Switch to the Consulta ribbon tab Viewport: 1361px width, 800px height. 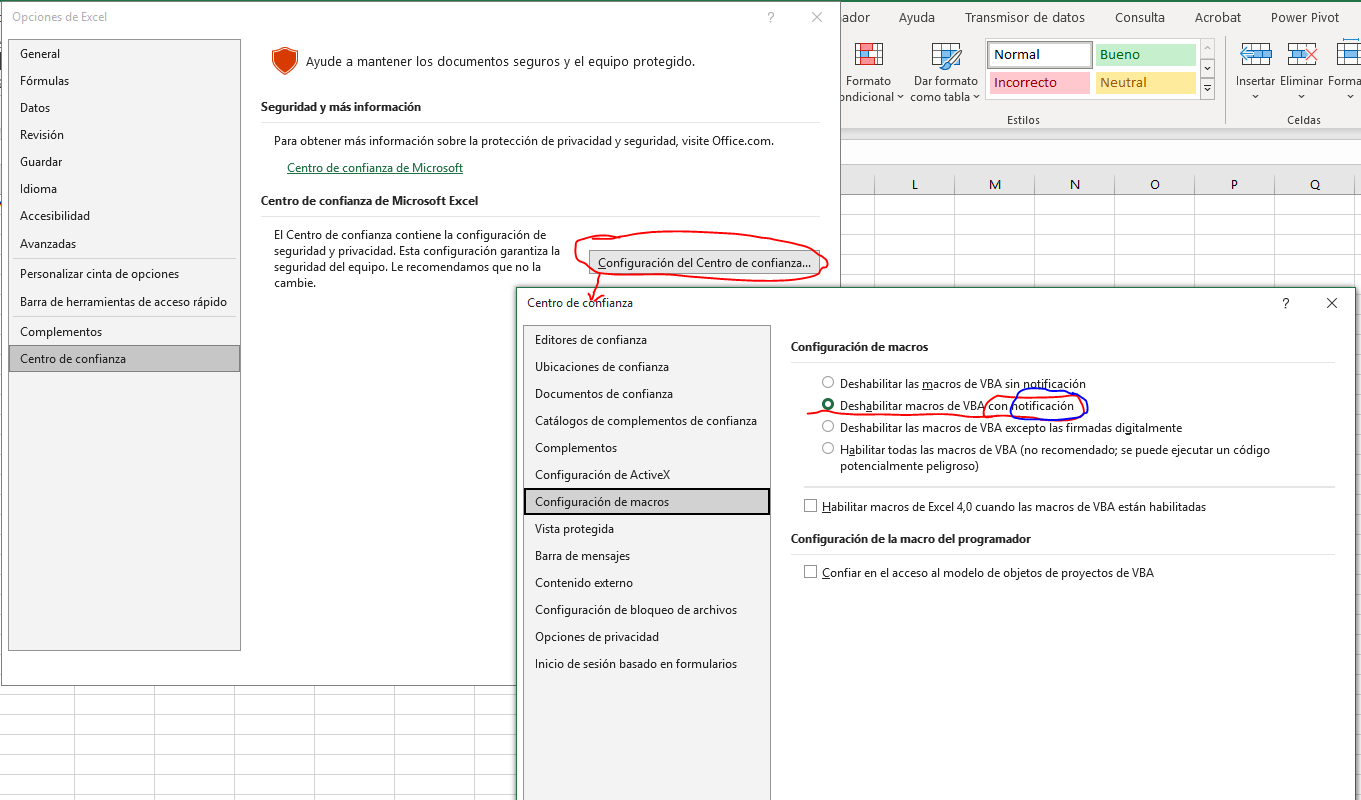(x=1140, y=17)
